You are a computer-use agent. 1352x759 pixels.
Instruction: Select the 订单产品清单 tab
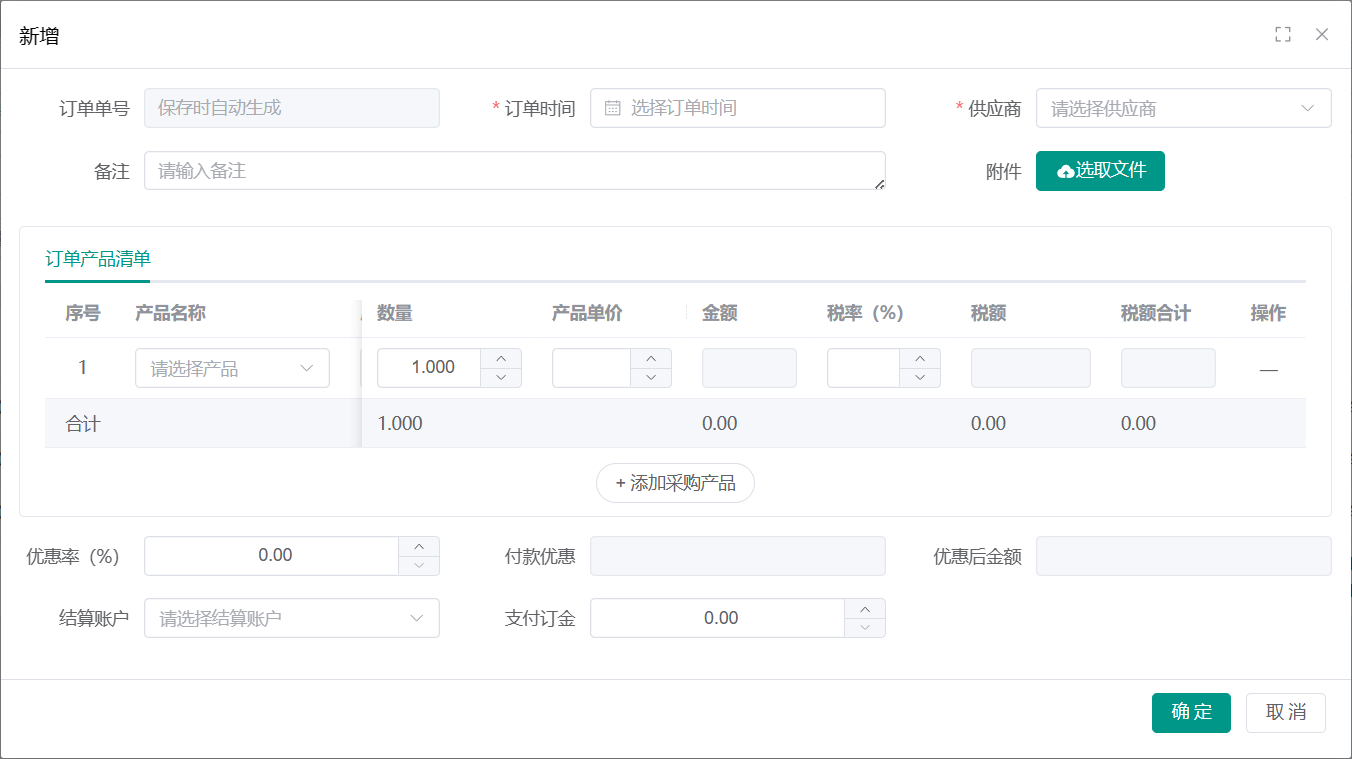(x=98, y=259)
